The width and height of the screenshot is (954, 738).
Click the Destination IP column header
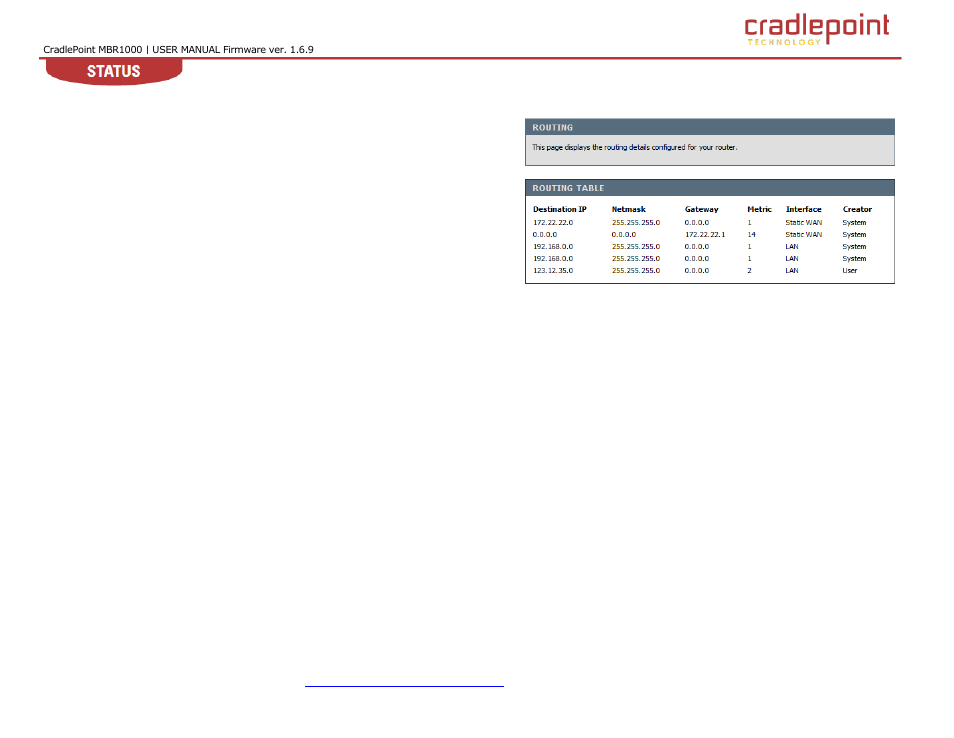pos(560,209)
